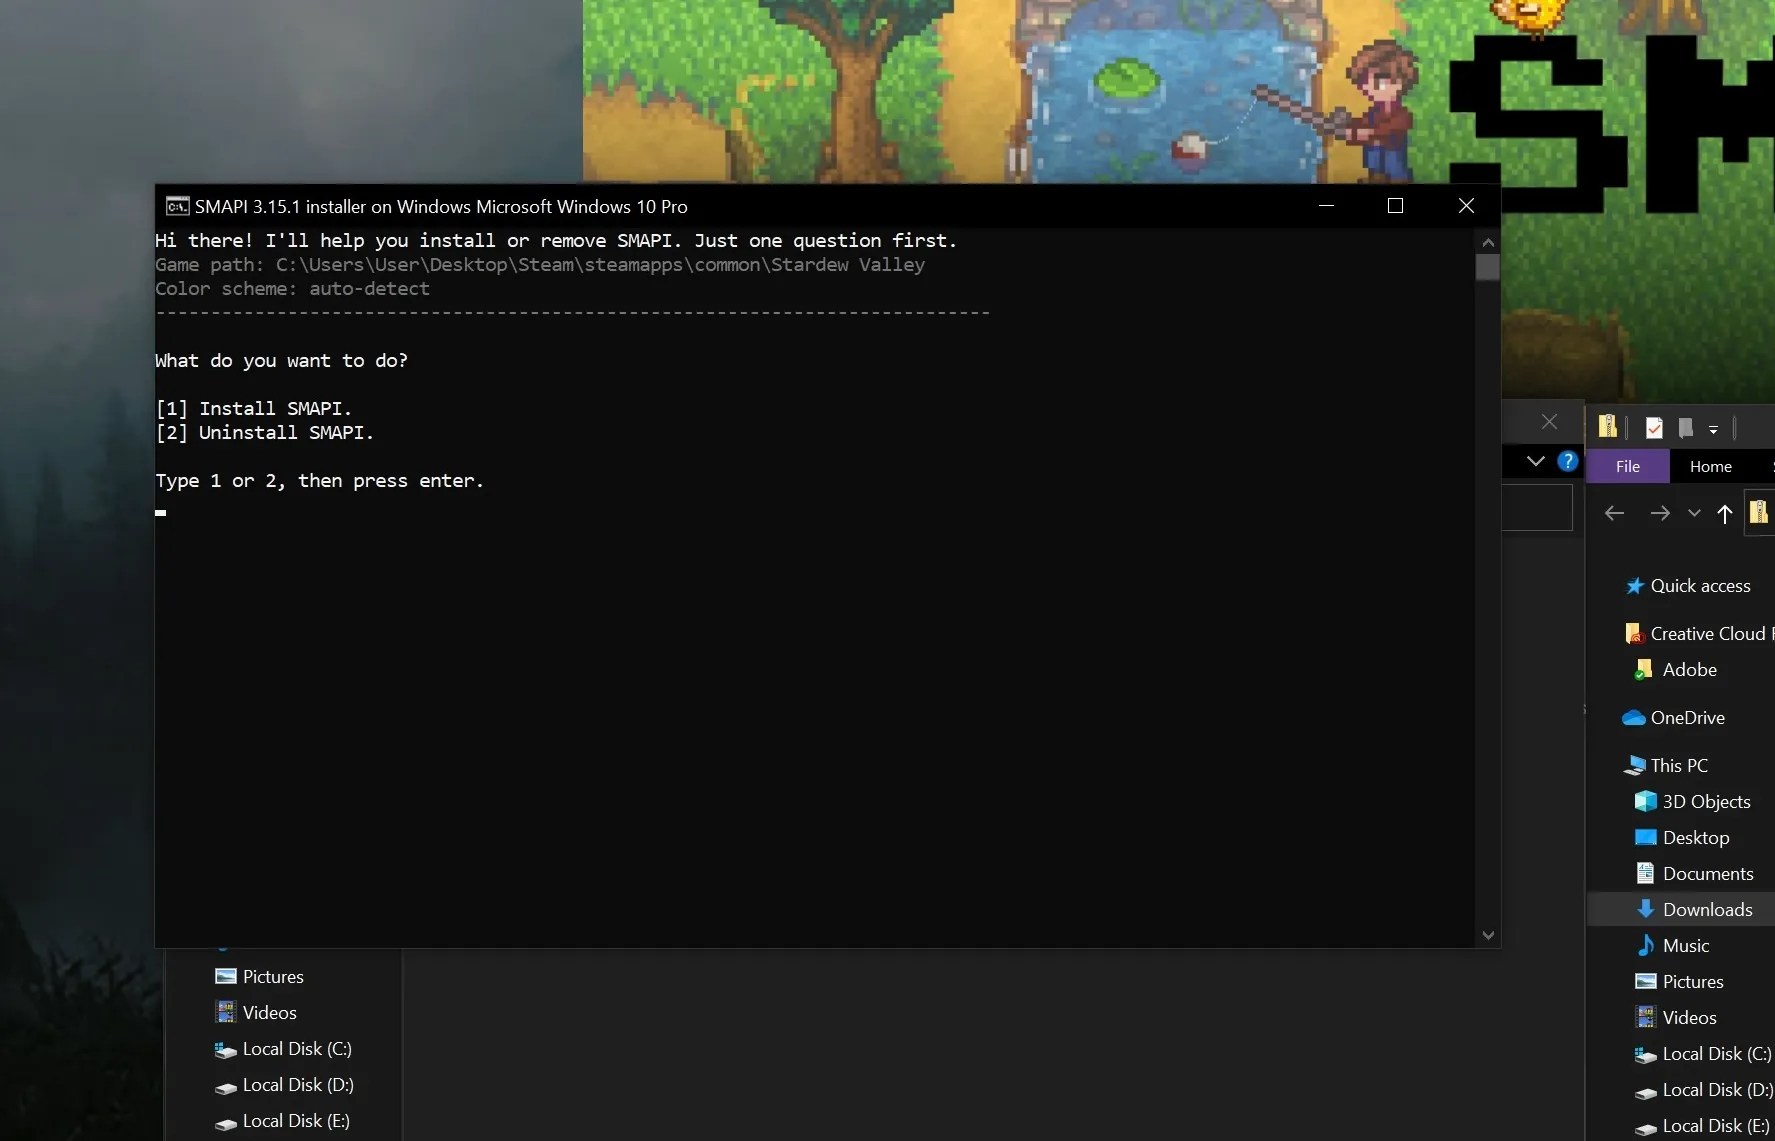Open the File tab in Explorer ribbon
The image size is (1775, 1141).
click(x=1628, y=466)
